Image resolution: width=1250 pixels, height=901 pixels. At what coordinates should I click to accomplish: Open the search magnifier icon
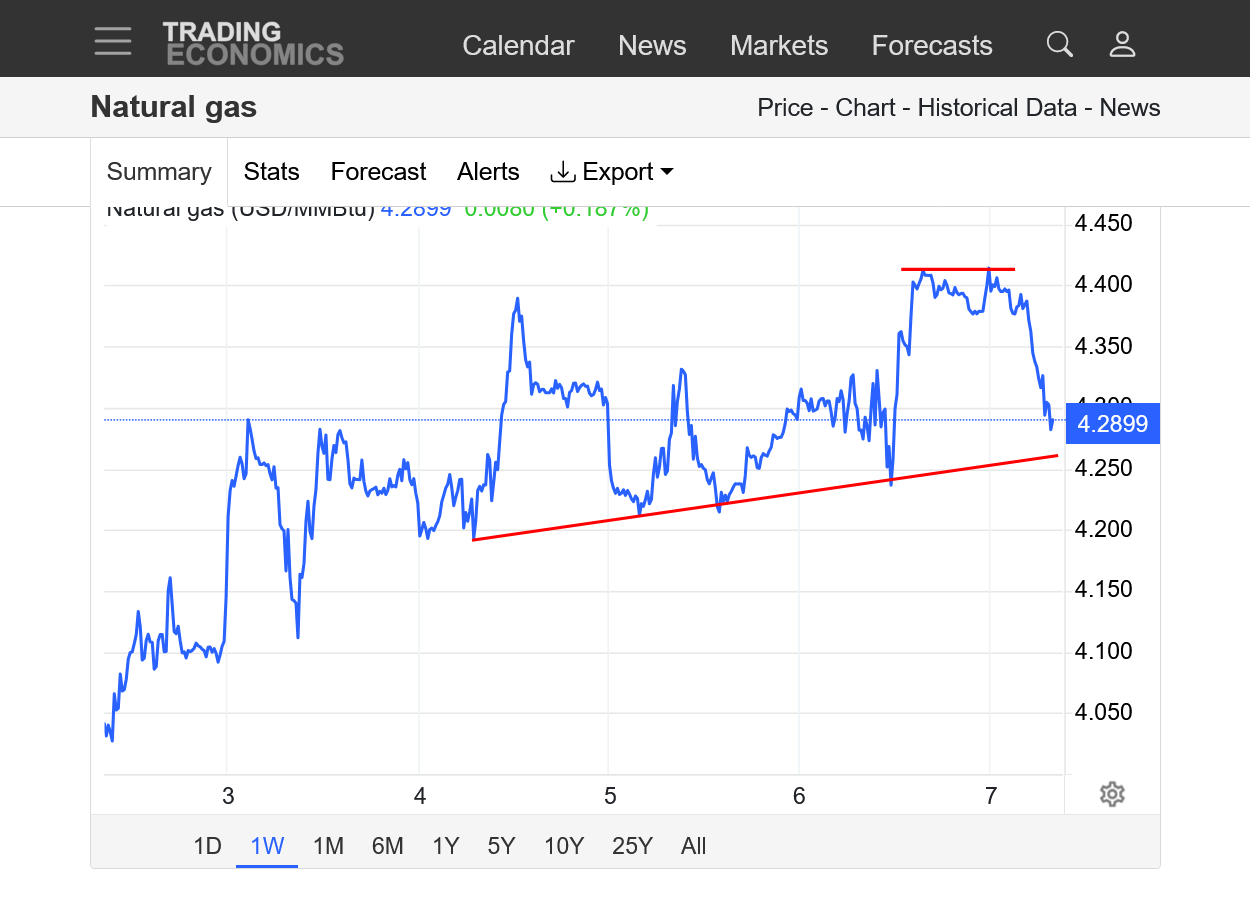click(x=1059, y=44)
